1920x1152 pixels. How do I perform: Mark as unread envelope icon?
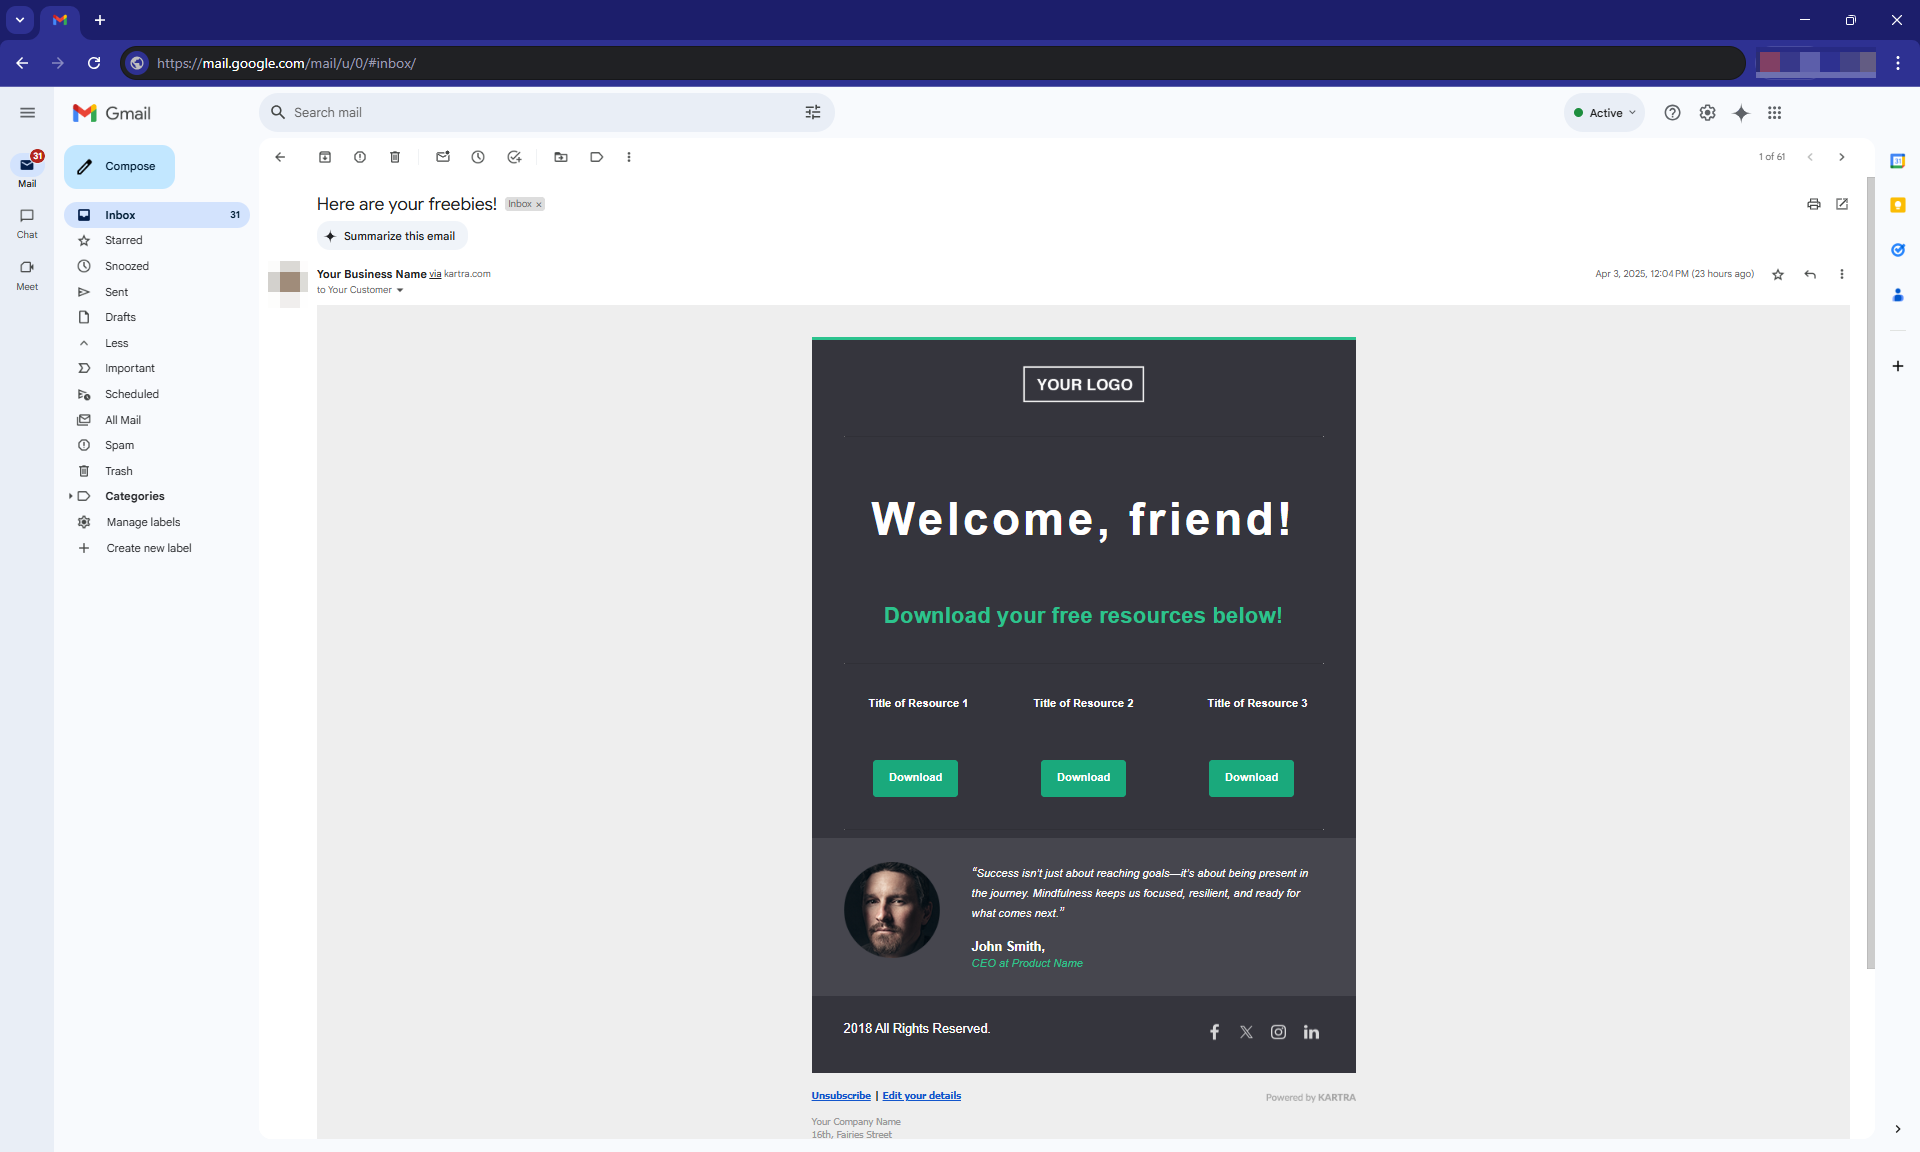443,157
